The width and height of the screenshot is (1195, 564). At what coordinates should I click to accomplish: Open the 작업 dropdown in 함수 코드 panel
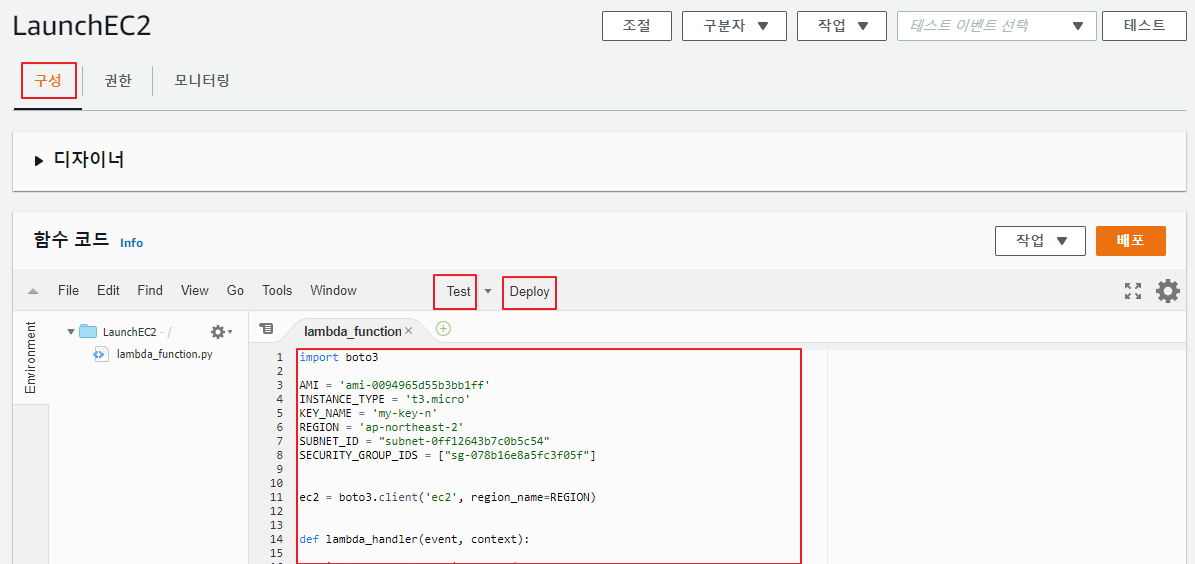(x=1040, y=241)
